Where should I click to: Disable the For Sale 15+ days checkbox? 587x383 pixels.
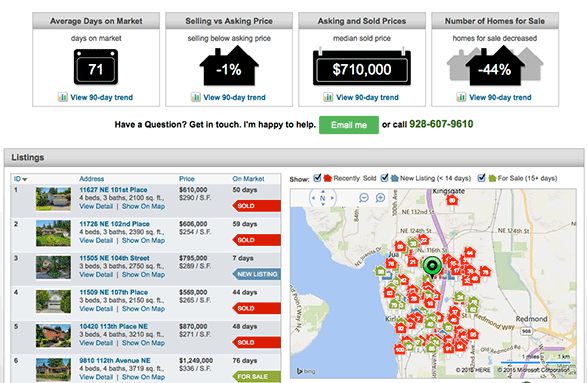(481, 178)
